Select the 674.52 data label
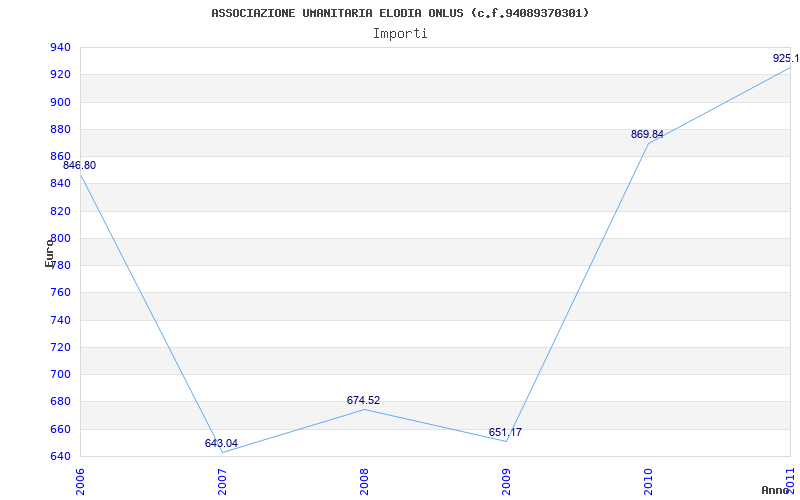 tap(363, 401)
